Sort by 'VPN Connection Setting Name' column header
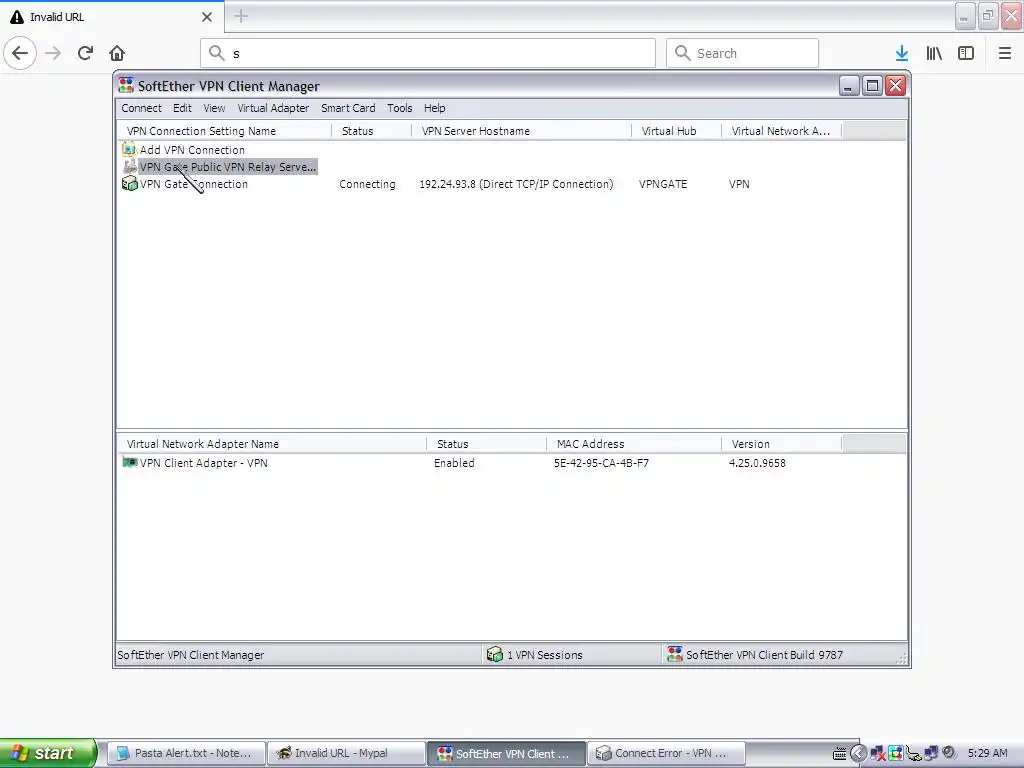The height and width of the screenshot is (768, 1024). pos(224,131)
